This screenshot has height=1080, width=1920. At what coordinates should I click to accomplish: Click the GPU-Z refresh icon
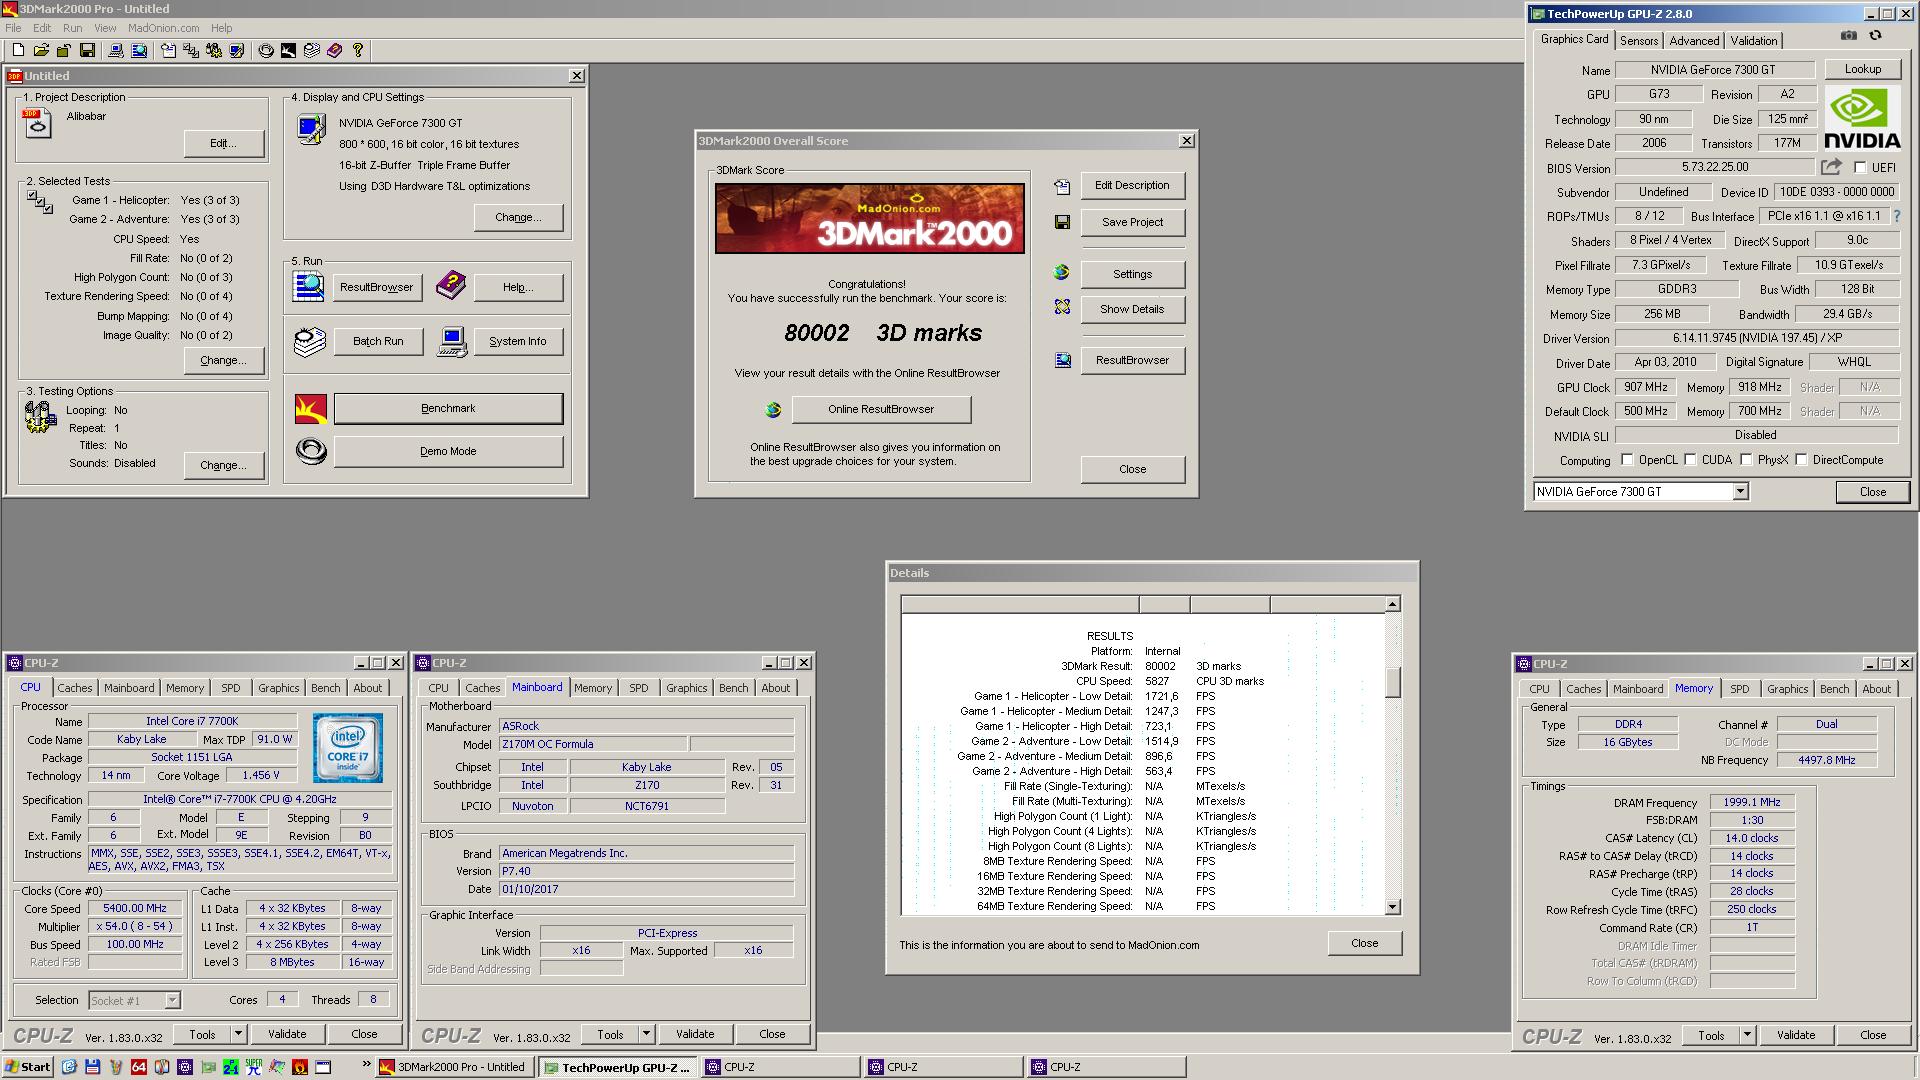pyautogui.click(x=1876, y=35)
